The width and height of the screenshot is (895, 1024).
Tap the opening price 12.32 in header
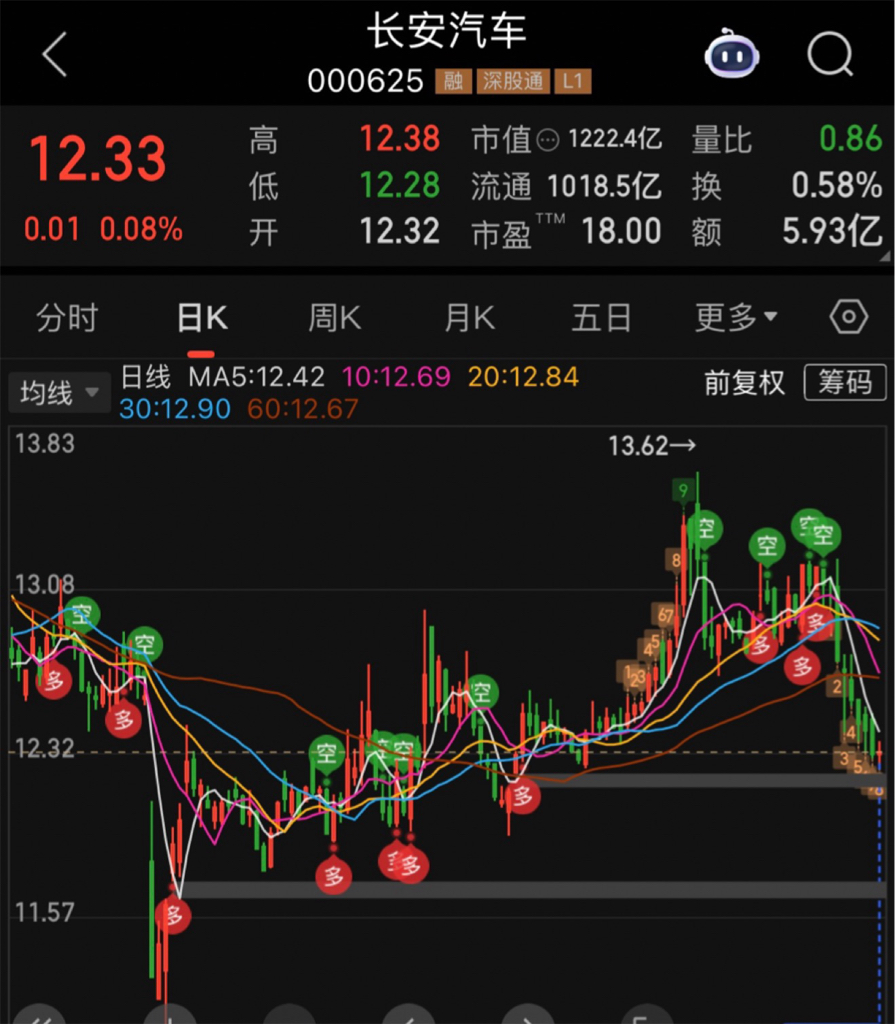click(x=400, y=232)
